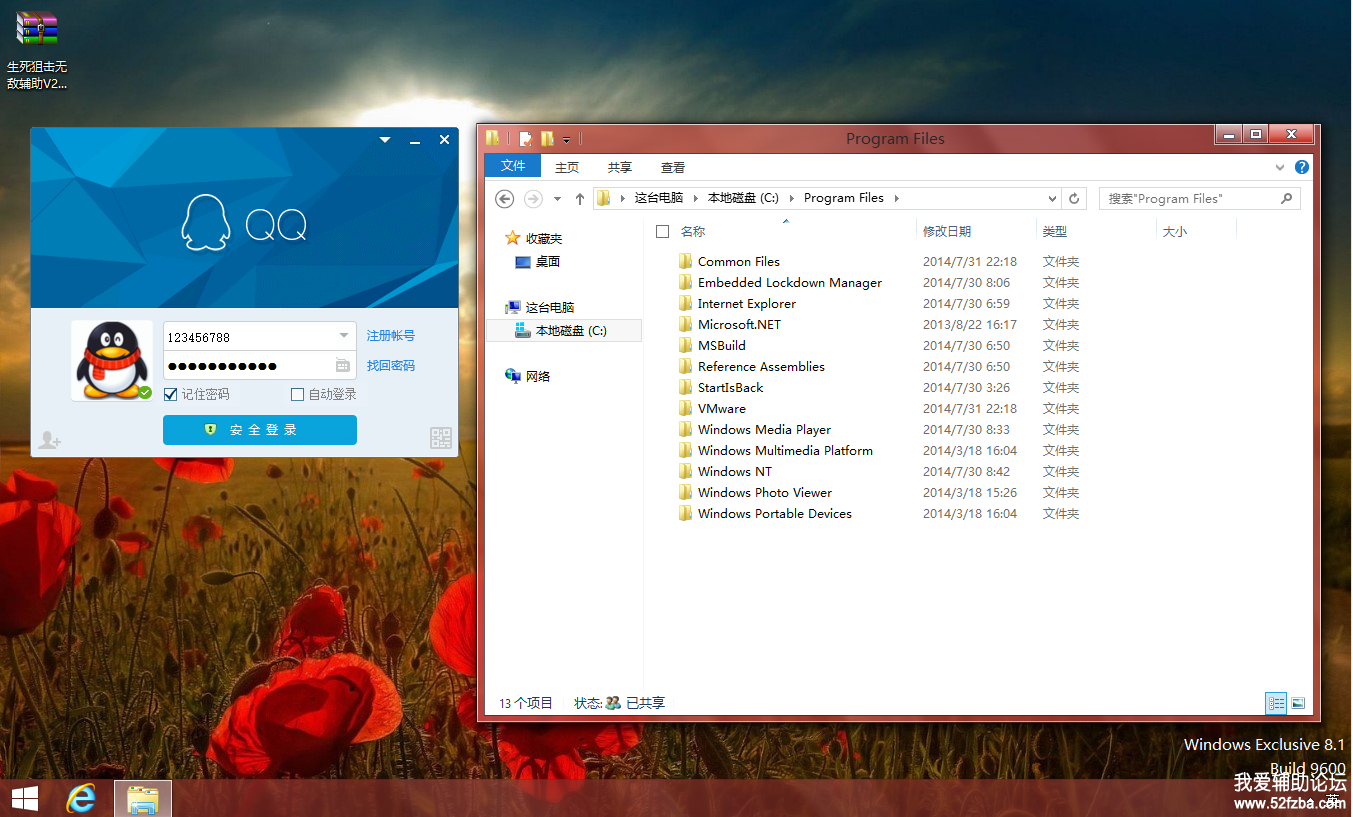Click the QQ QR code login icon
The image size is (1353, 817).
tap(440, 438)
